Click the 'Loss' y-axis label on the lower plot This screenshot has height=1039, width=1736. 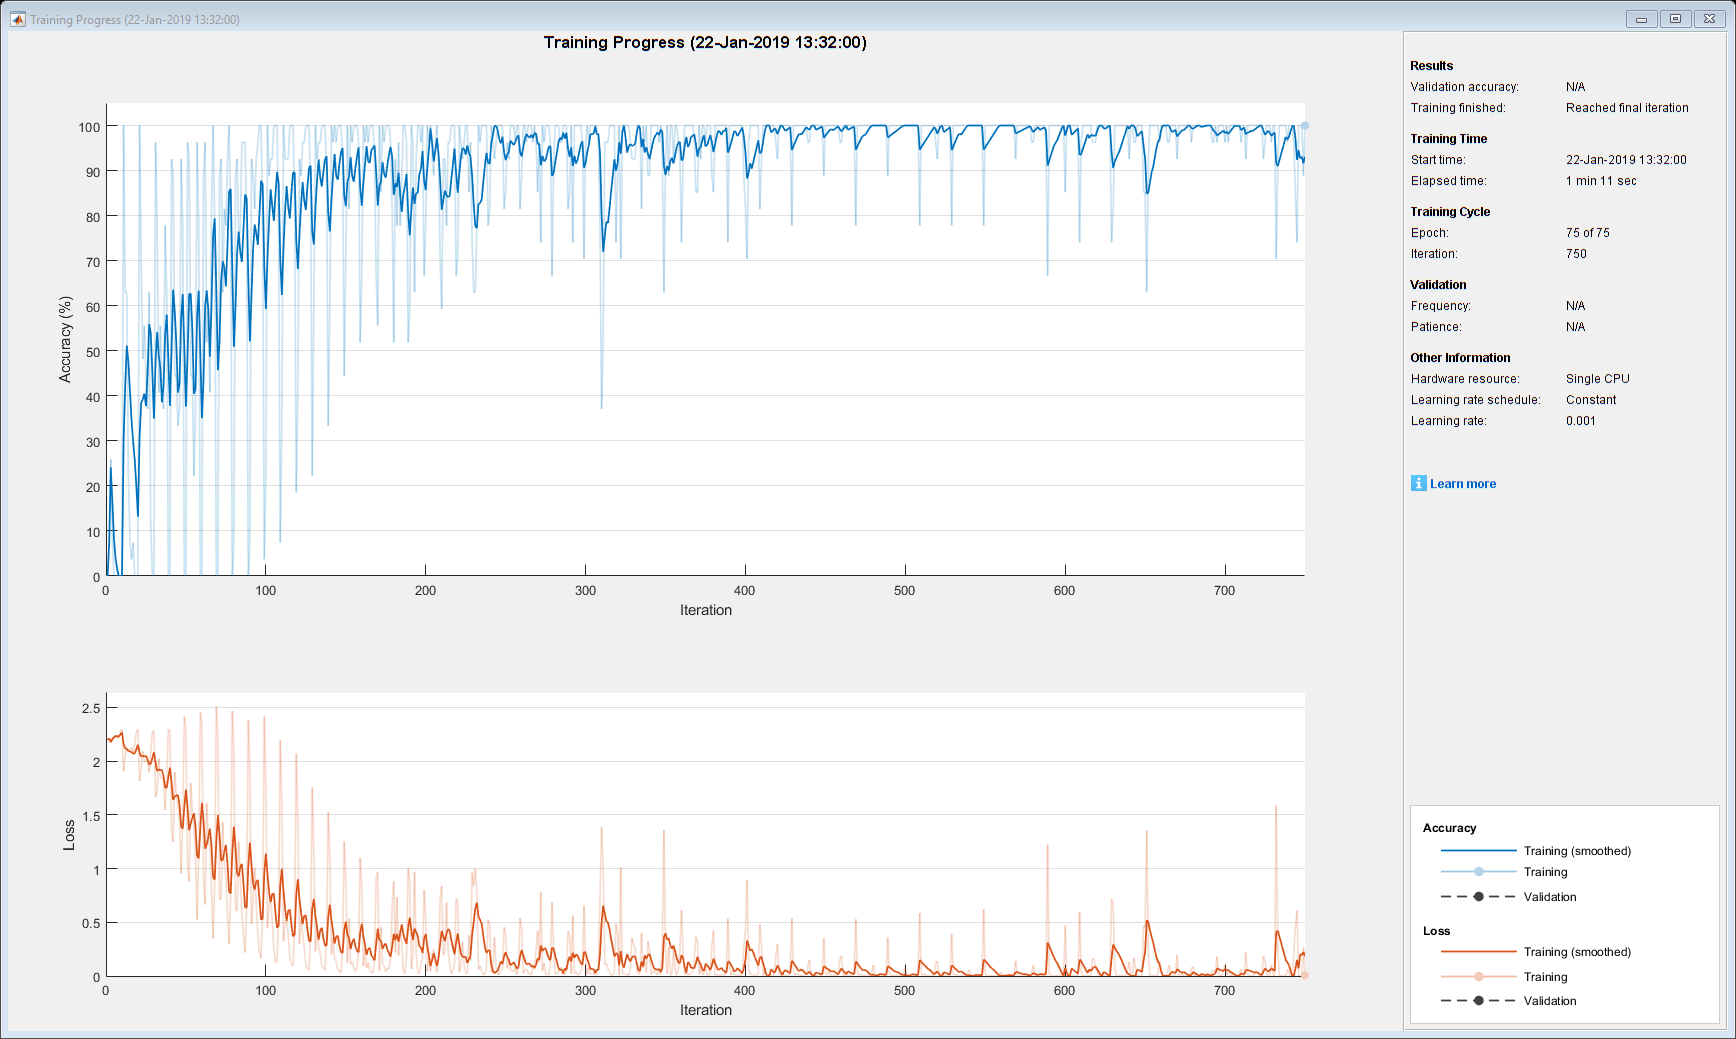click(x=69, y=835)
